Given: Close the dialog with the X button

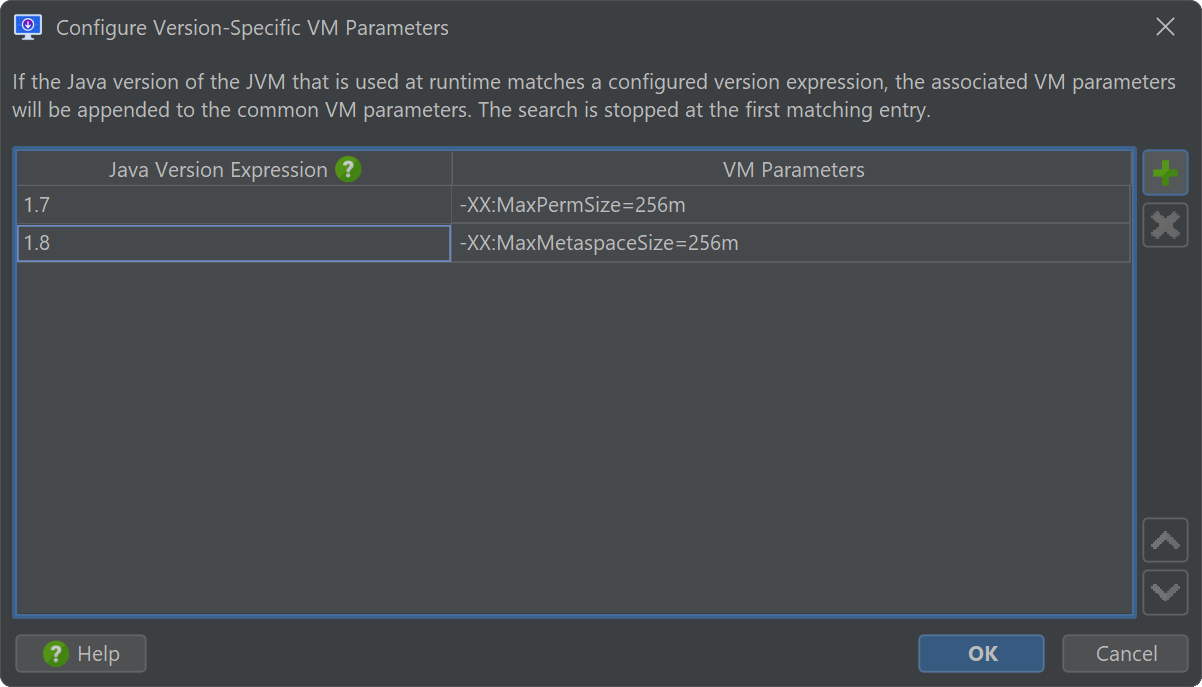Looking at the screenshot, I should (1165, 27).
